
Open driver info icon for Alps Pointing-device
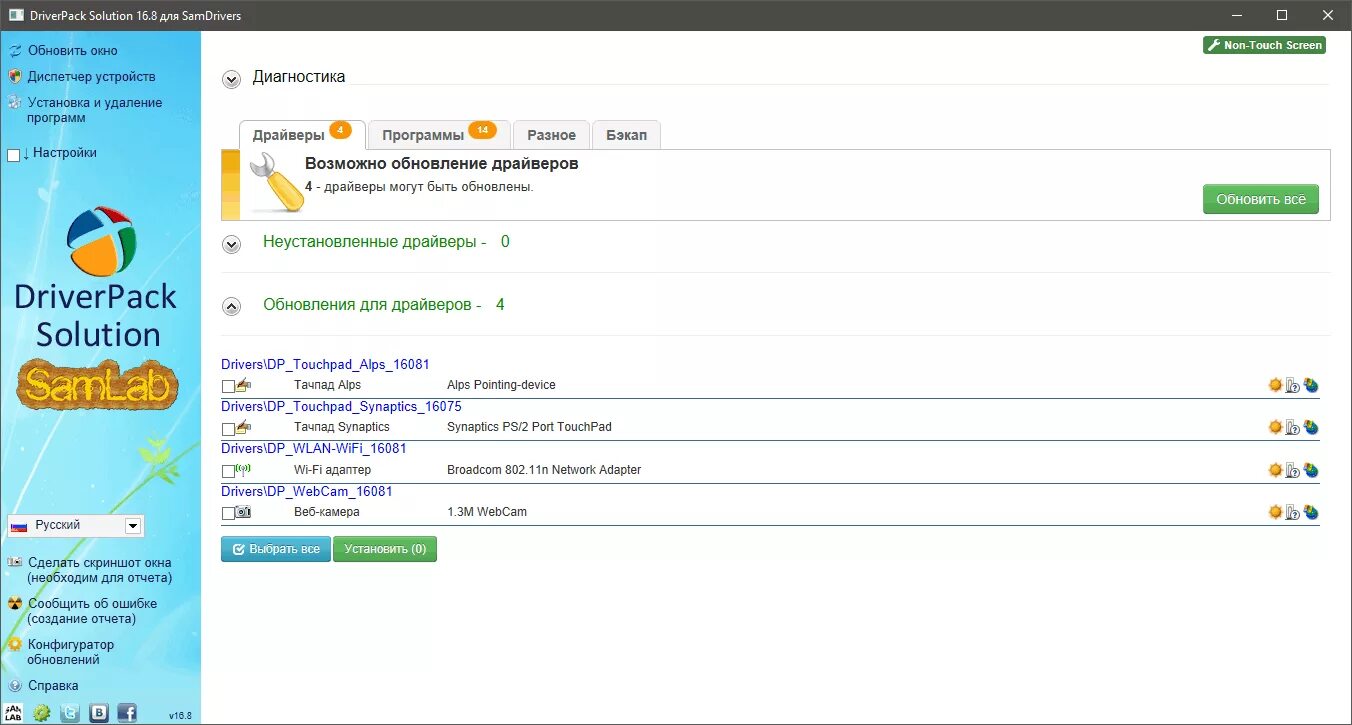coord(1292,385)
